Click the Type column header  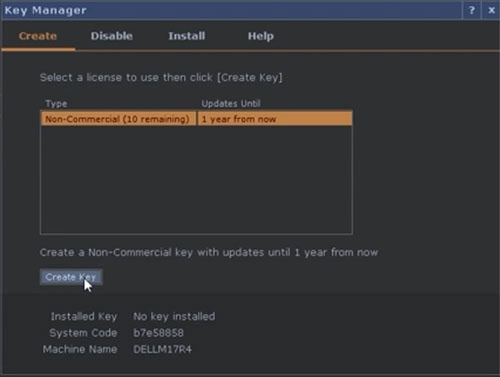point(56,104)
